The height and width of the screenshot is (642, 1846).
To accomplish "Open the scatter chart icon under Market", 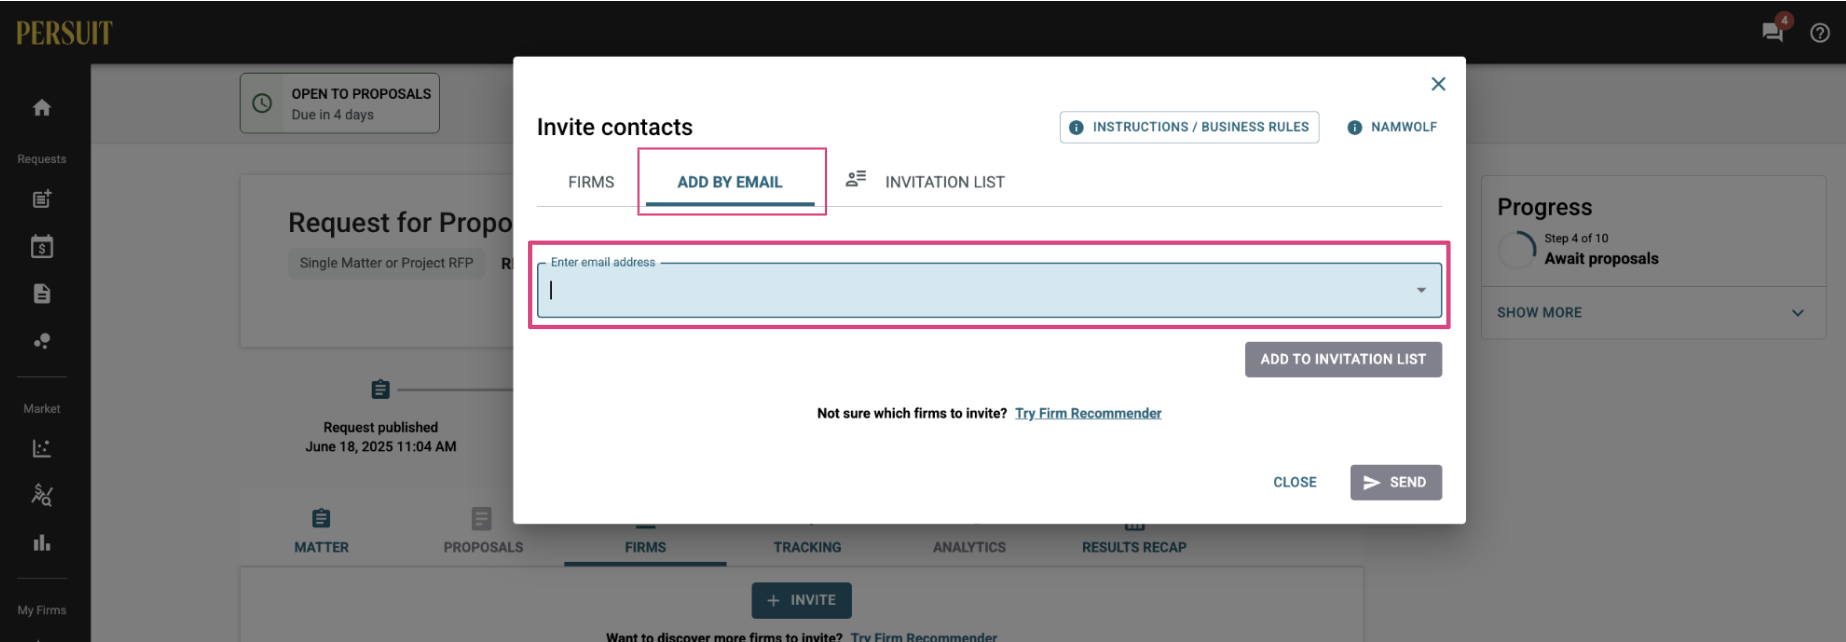I will 41,448.
